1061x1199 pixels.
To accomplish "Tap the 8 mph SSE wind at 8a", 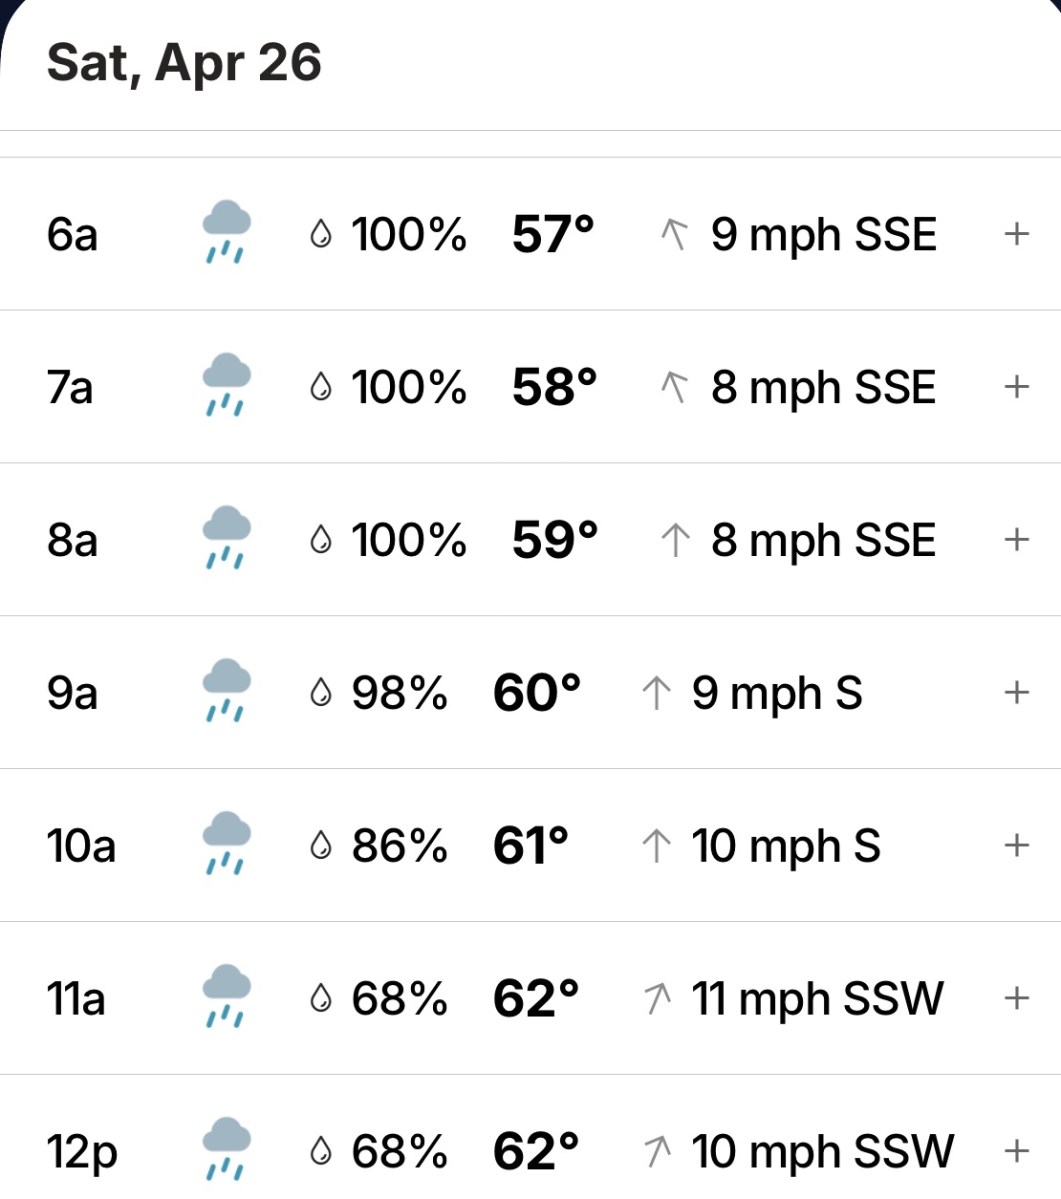I will [x=823, y=540].
